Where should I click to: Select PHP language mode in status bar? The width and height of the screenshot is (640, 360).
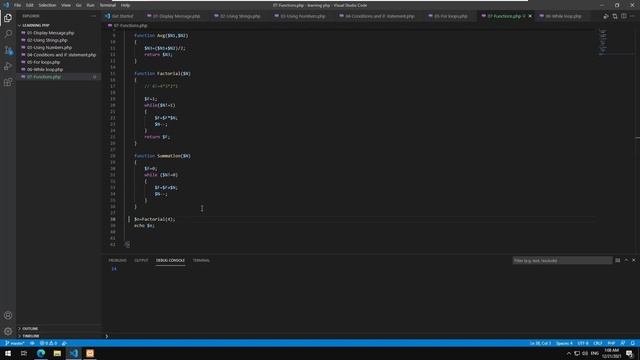(611, 343)
